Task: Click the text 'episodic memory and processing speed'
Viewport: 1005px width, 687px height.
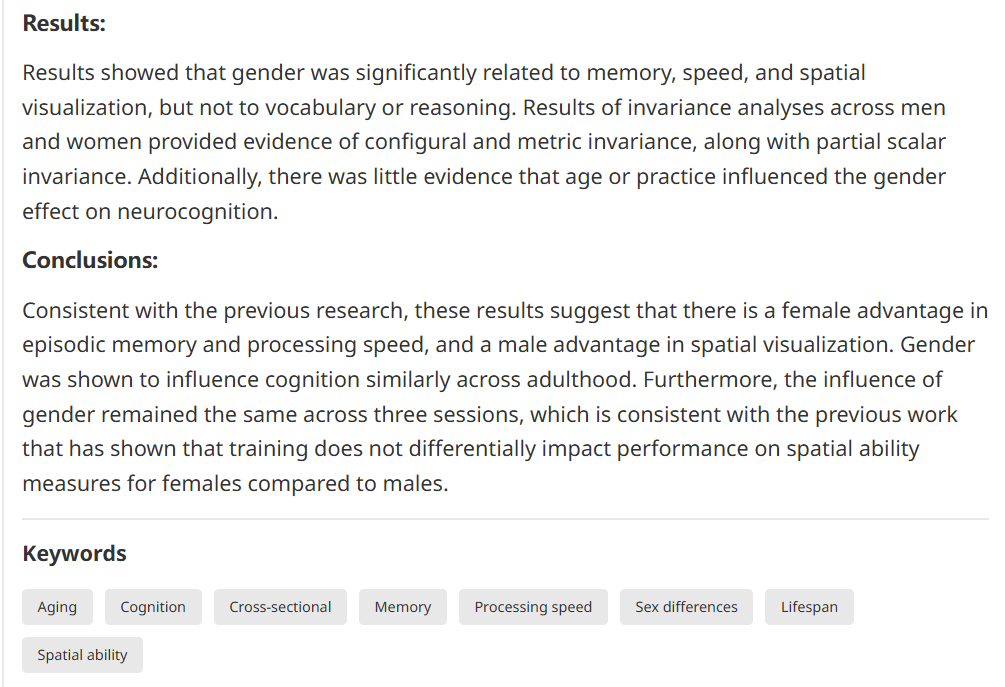Action: point(224,345)
